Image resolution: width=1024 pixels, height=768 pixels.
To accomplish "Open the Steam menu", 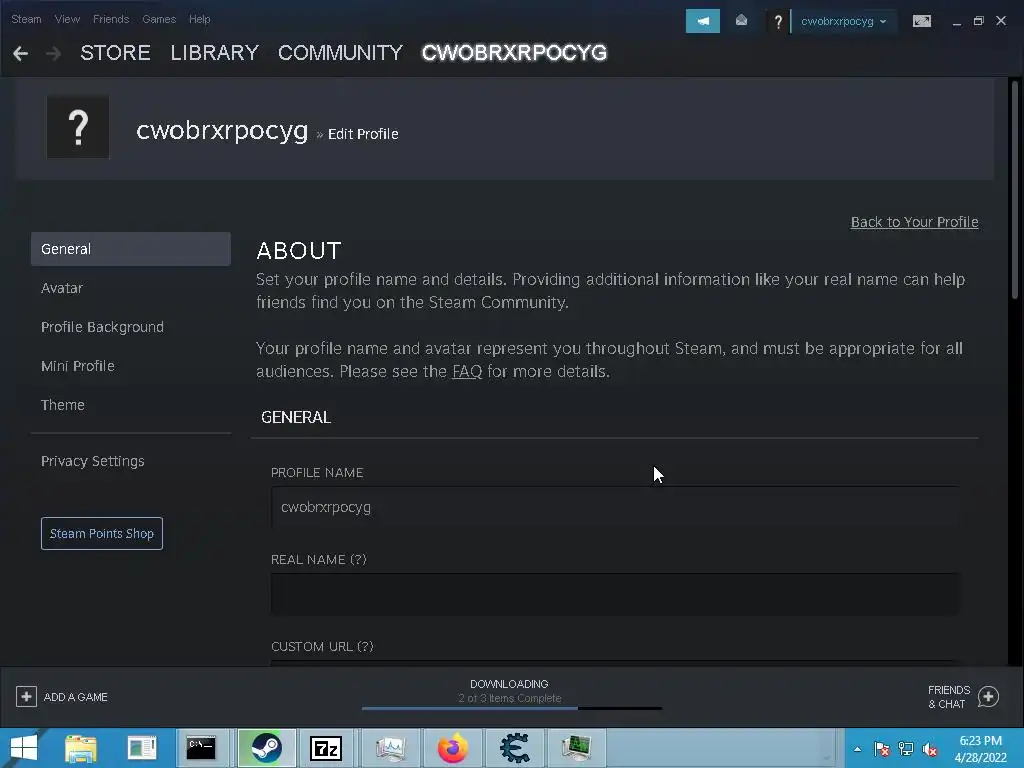I will [26, 19].
